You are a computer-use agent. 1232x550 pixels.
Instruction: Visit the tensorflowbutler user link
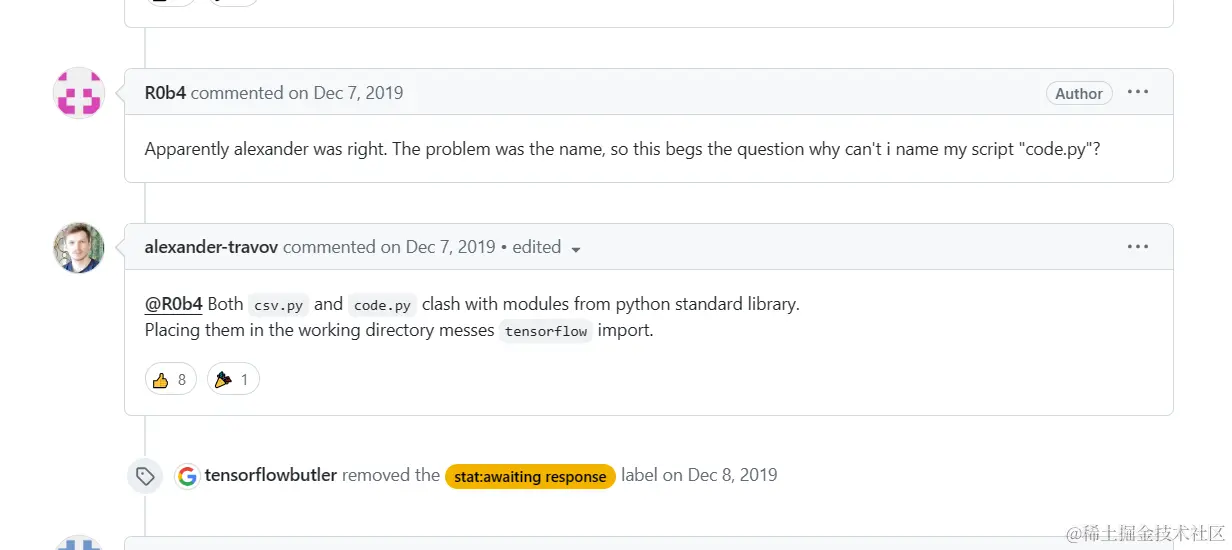[271, 475]
